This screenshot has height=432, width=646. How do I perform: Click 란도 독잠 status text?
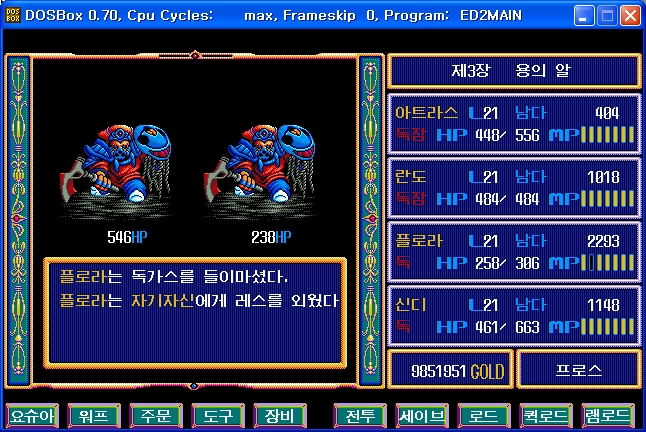tap(409, 199)
